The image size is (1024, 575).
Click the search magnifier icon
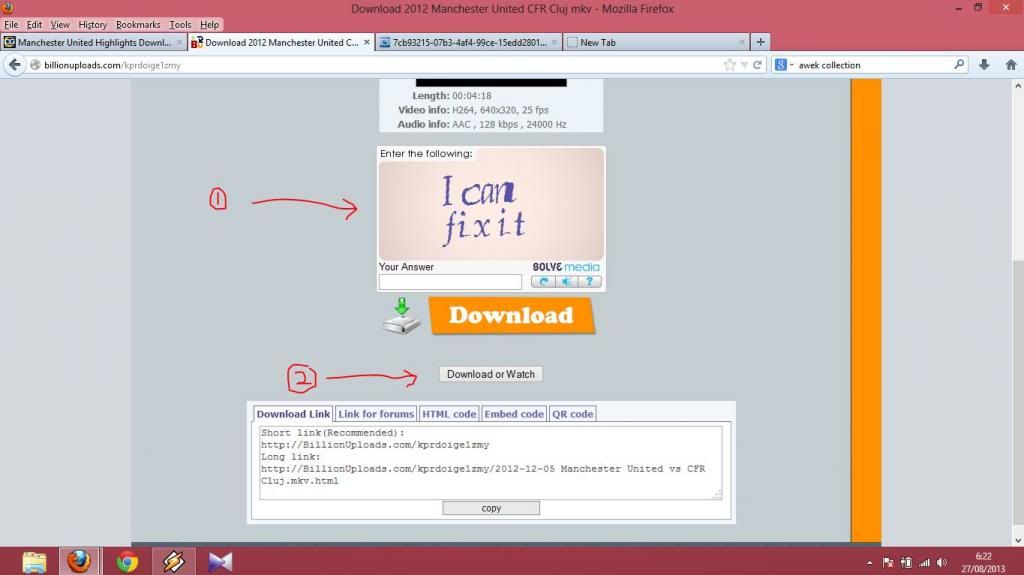[959, 65]
